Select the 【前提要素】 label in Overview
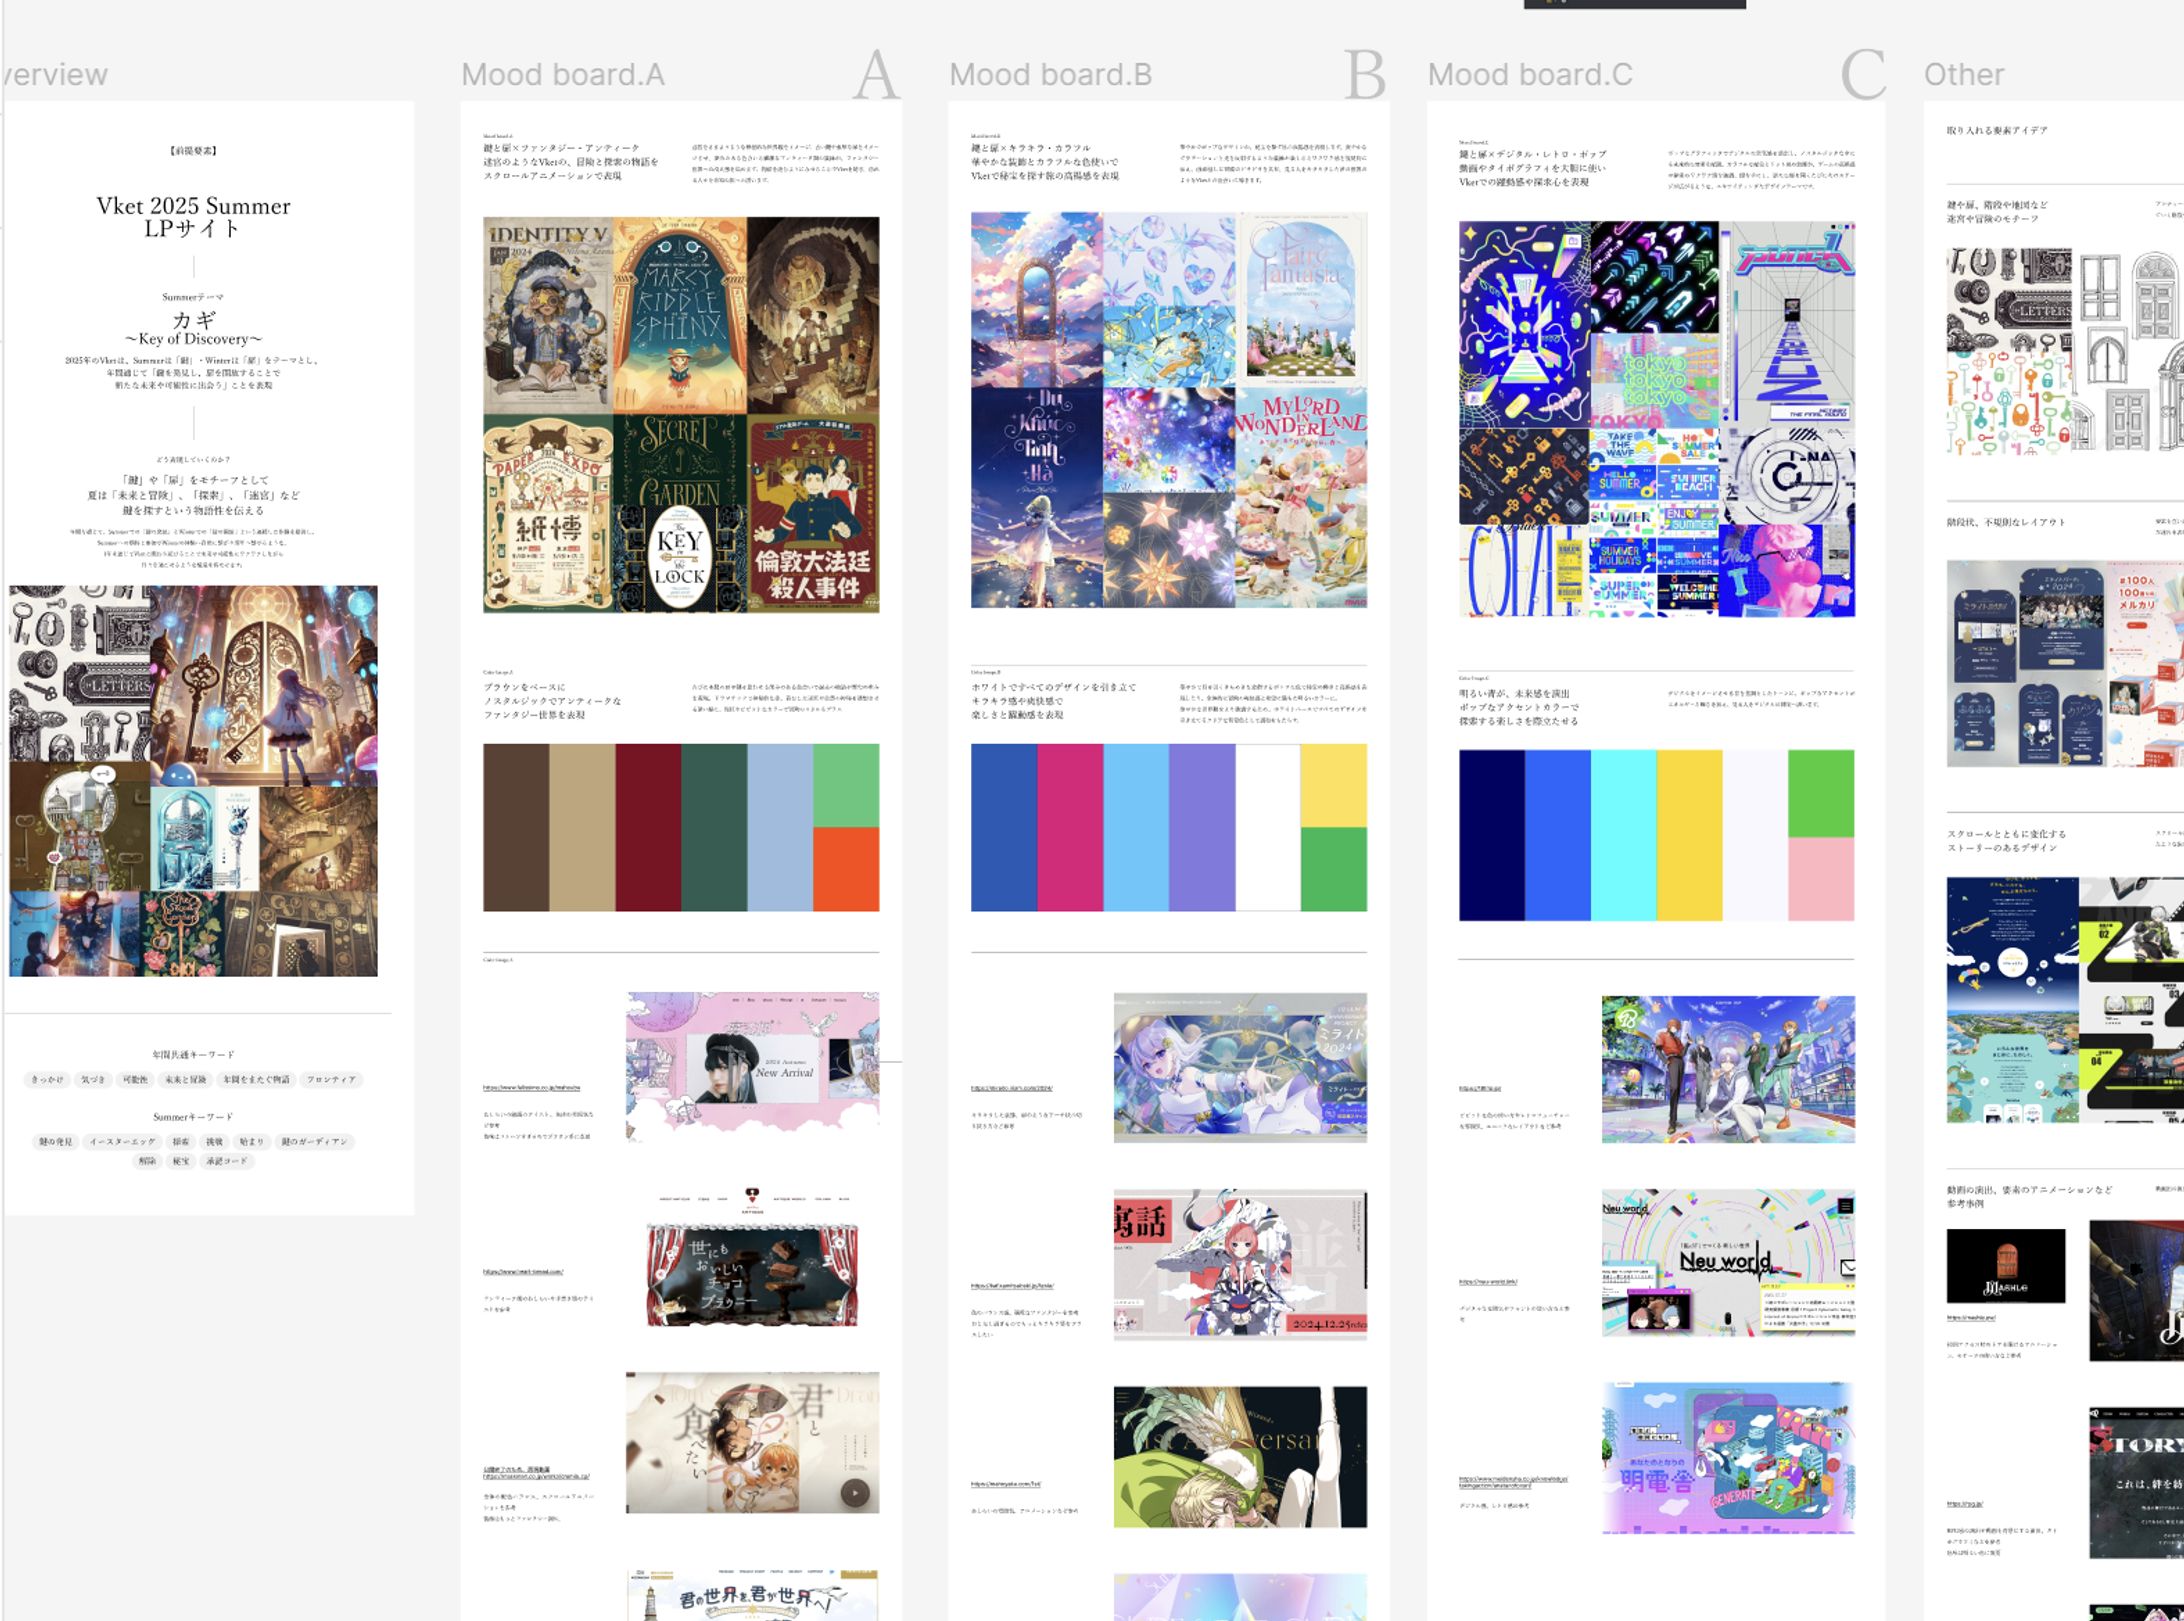The width and height of the screenshot is (2184, 1621). (x=193, y=151)
